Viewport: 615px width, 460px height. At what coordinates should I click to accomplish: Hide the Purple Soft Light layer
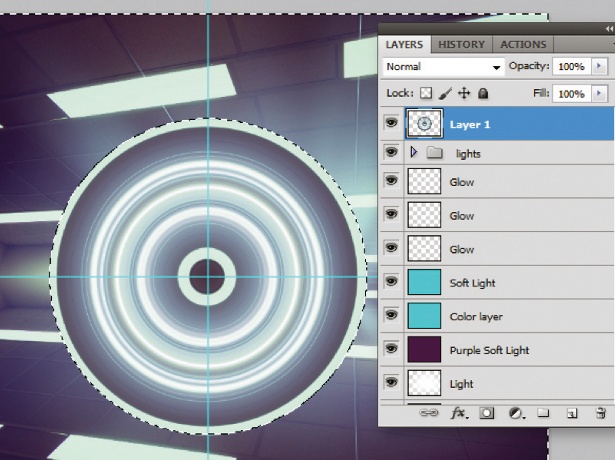coord(391,348)
